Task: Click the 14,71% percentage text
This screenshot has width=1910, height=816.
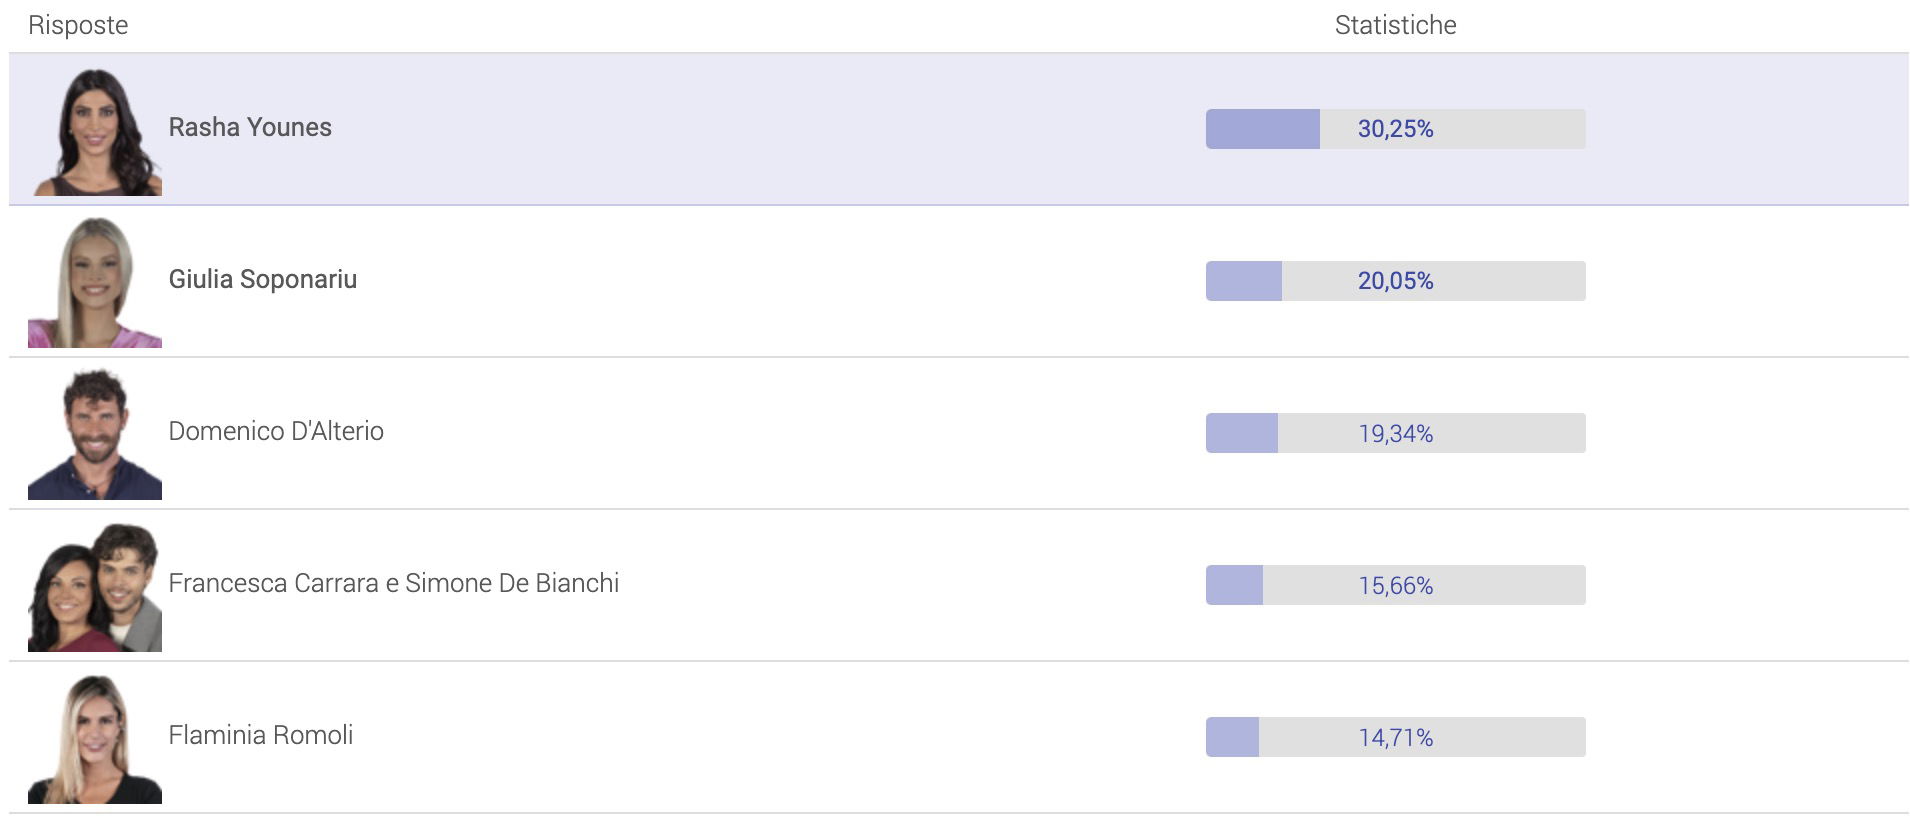Action: pyautogui.click(x=1395, y=738)
